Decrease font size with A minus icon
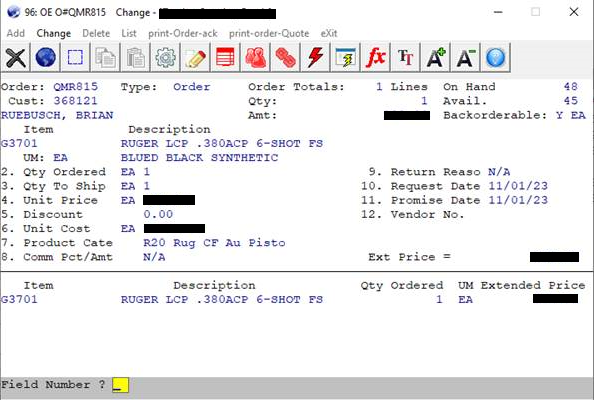 coord(465,58)
